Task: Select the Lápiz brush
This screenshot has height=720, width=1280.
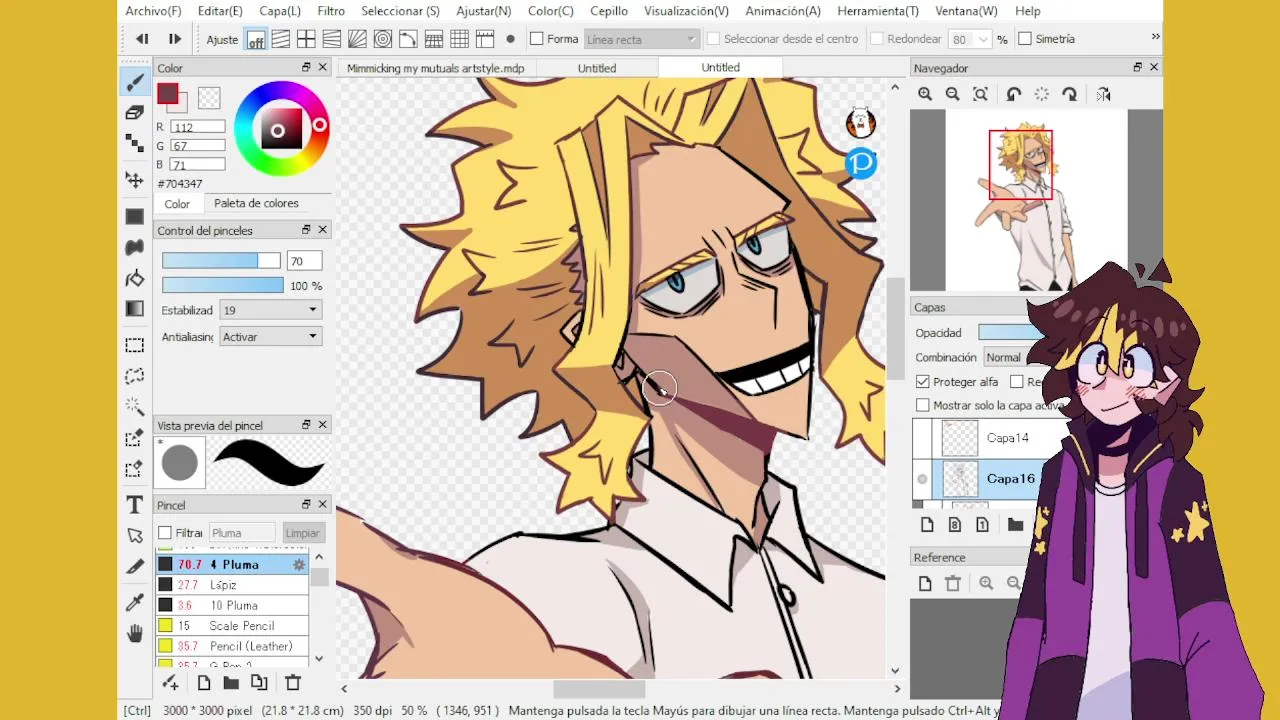Action: click(x=232, y=585)
